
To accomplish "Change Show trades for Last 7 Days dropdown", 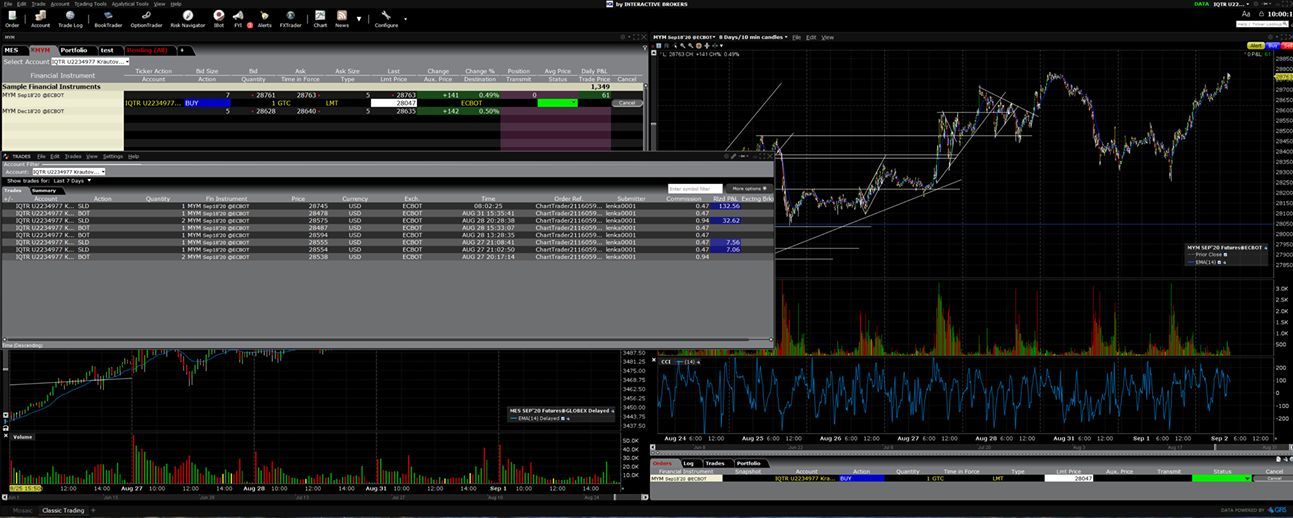I will [72, 181].
